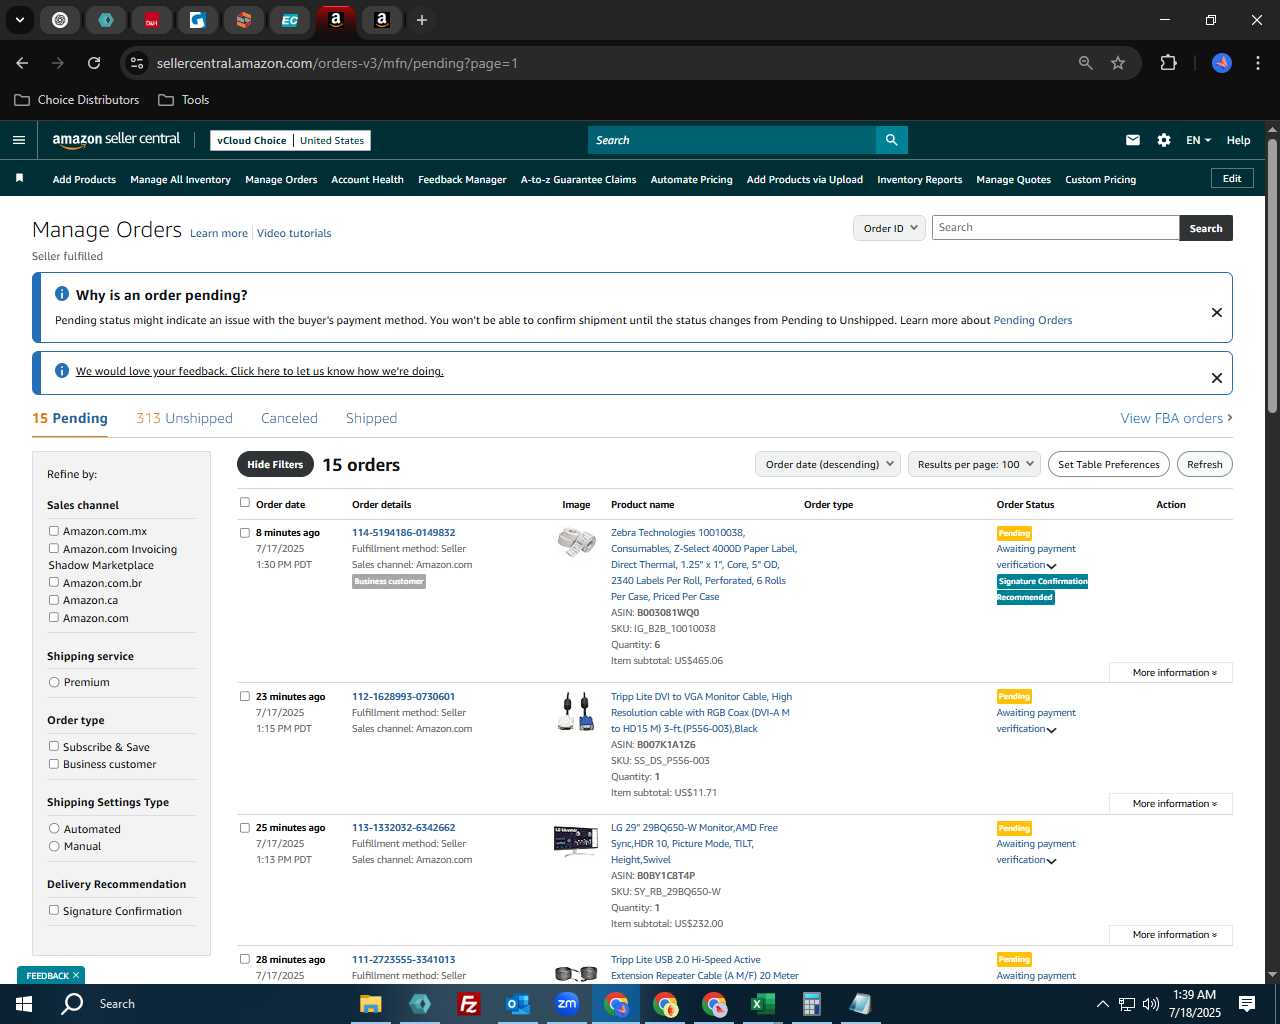This screenshot has width=1280, height=1024.
Task: Click the Windows Start button
Action: 24,1004
